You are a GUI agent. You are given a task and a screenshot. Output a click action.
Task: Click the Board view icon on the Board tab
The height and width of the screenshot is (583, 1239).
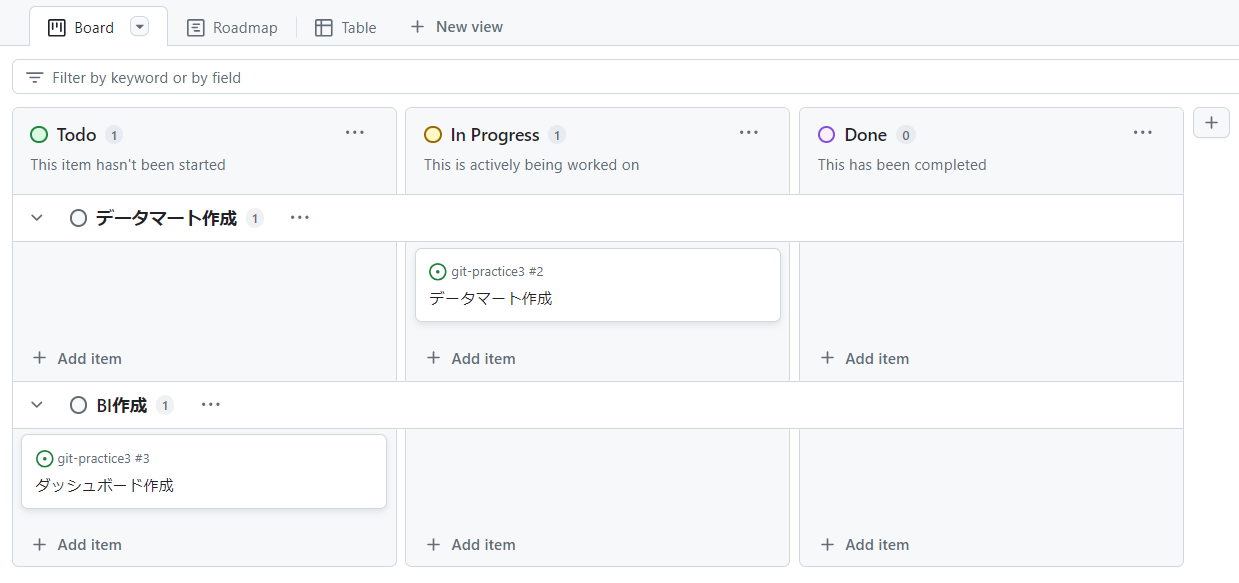coord(56,27)
